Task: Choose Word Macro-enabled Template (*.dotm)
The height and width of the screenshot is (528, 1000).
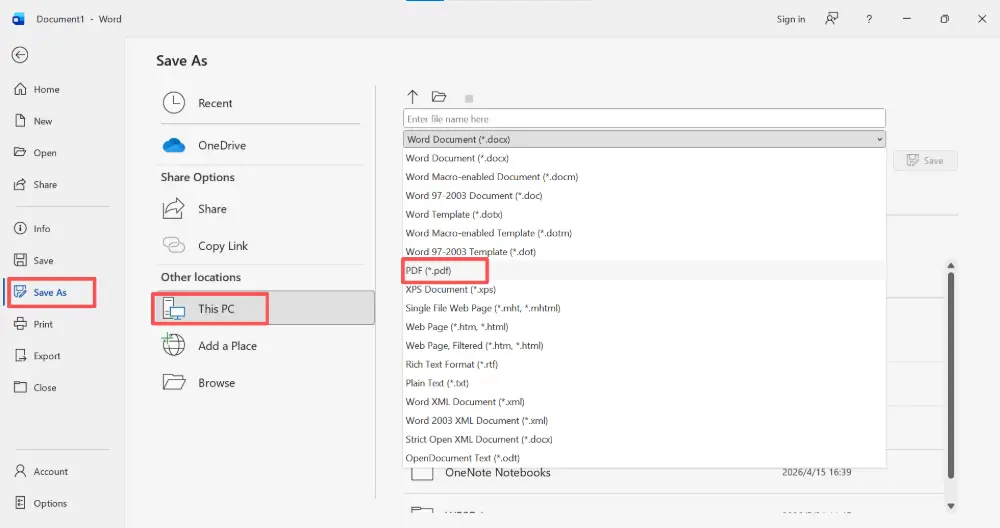Action: click(644, 233)
